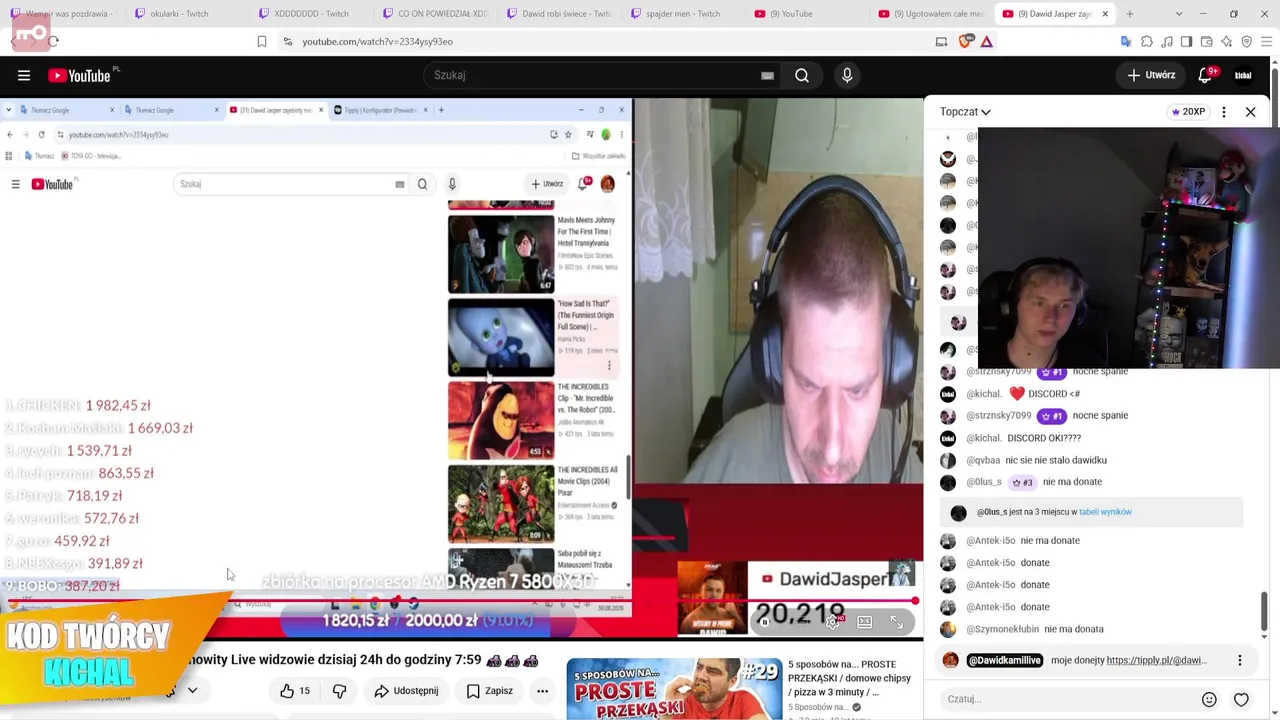The width and height of the screenshot is (1280, 720).
Task: Reload the page in the browser toolbar
Action: (53, 41)
